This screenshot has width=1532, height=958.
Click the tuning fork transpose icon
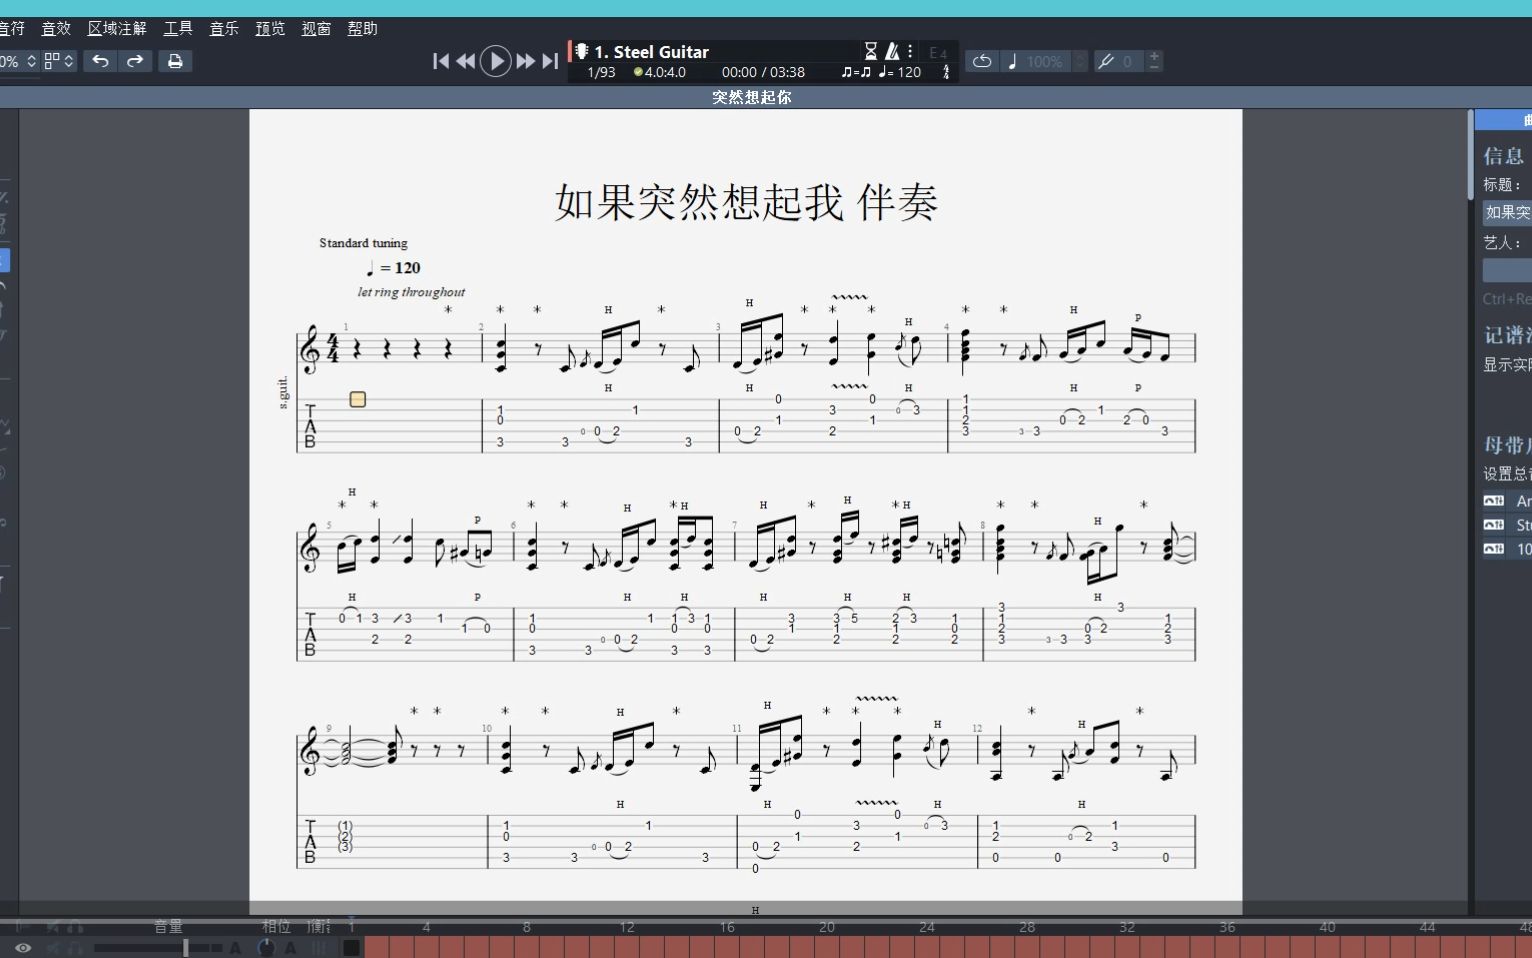pos(1106,61)
